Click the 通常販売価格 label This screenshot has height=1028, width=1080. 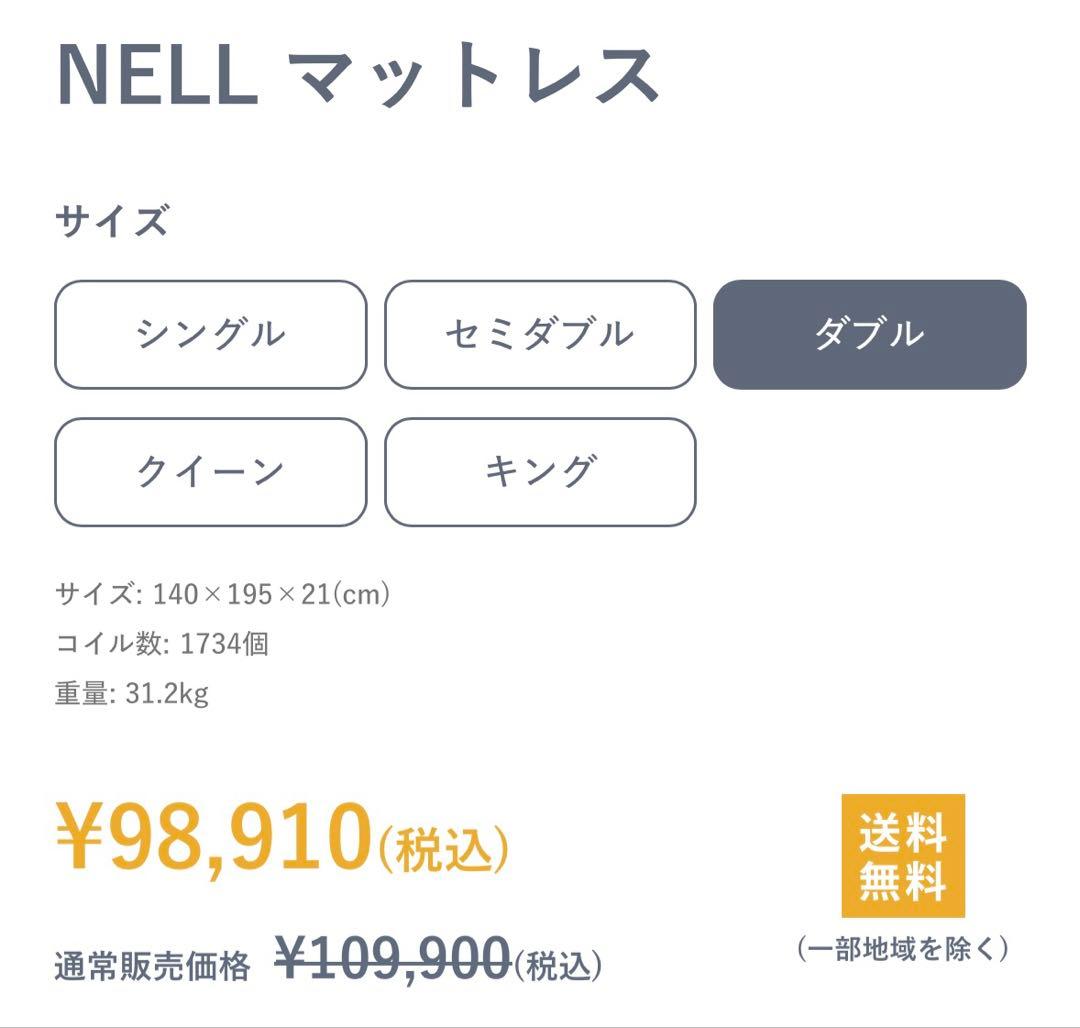[x=150, y=962]
